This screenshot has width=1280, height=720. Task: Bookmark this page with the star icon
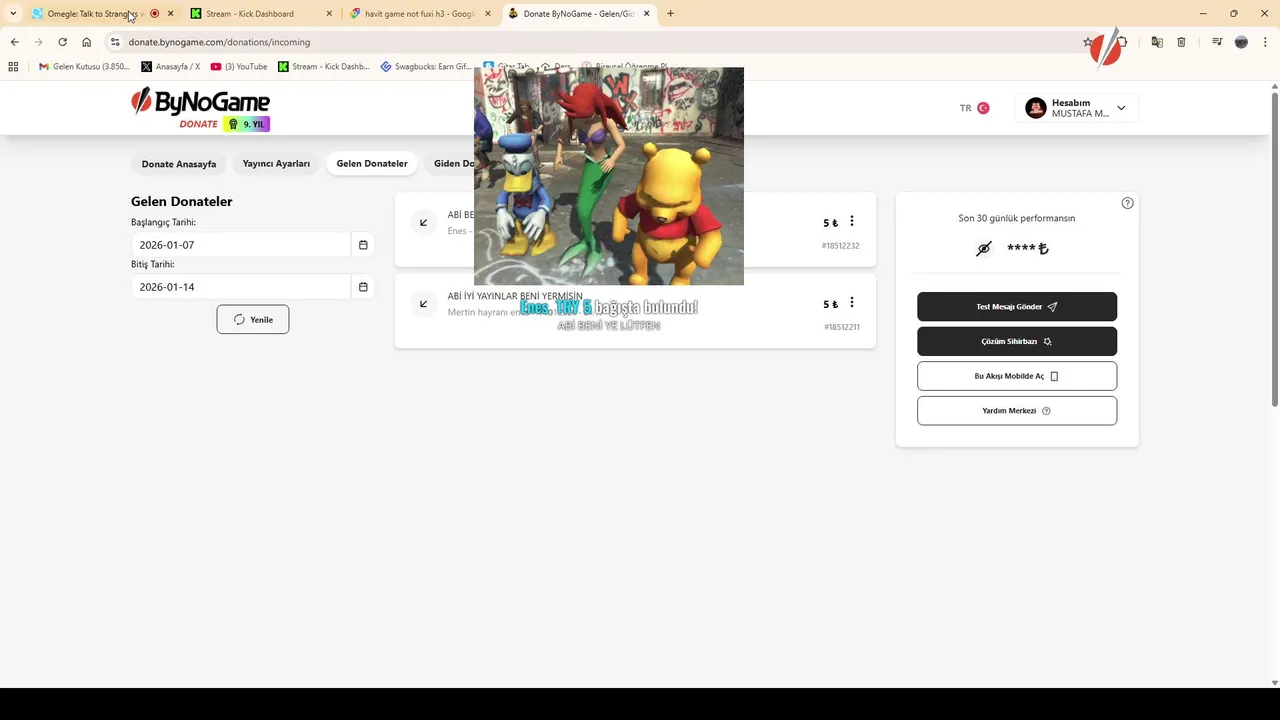(x=1088, y=42)
